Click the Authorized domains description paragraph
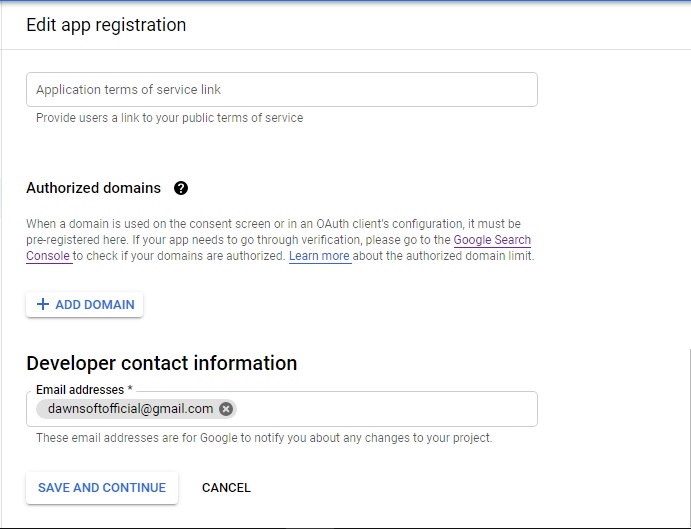This screenshot has height=529, width=691. click(280, 240)
